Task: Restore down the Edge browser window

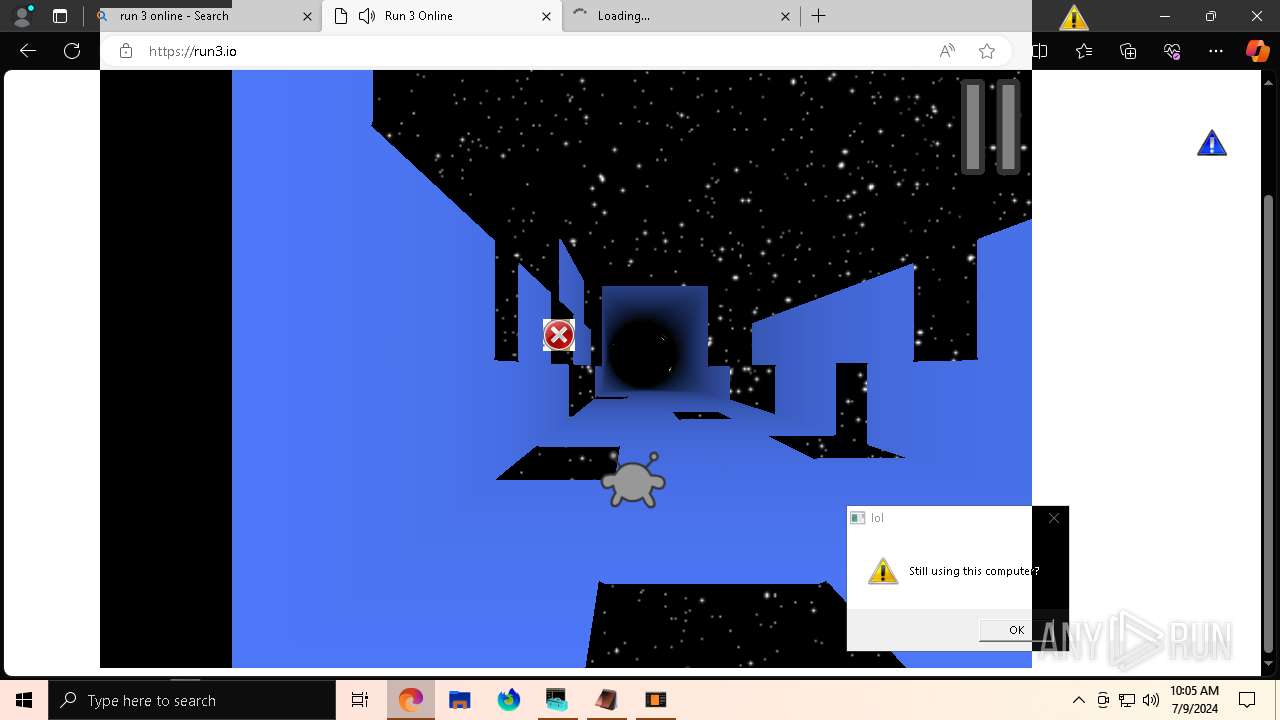Action: point(1211,16)
